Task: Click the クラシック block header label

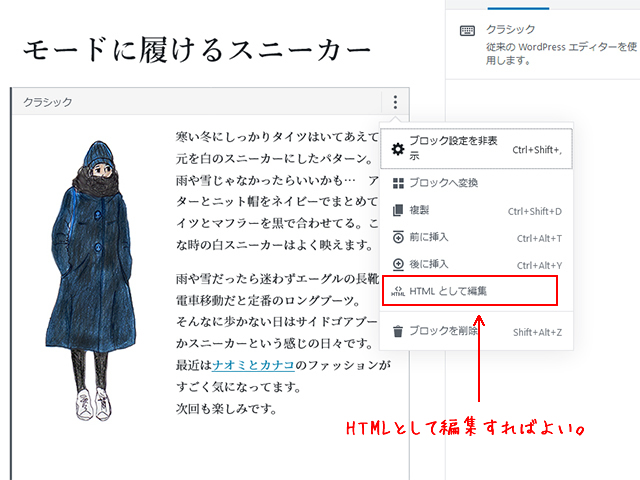Action: [48, 102]
